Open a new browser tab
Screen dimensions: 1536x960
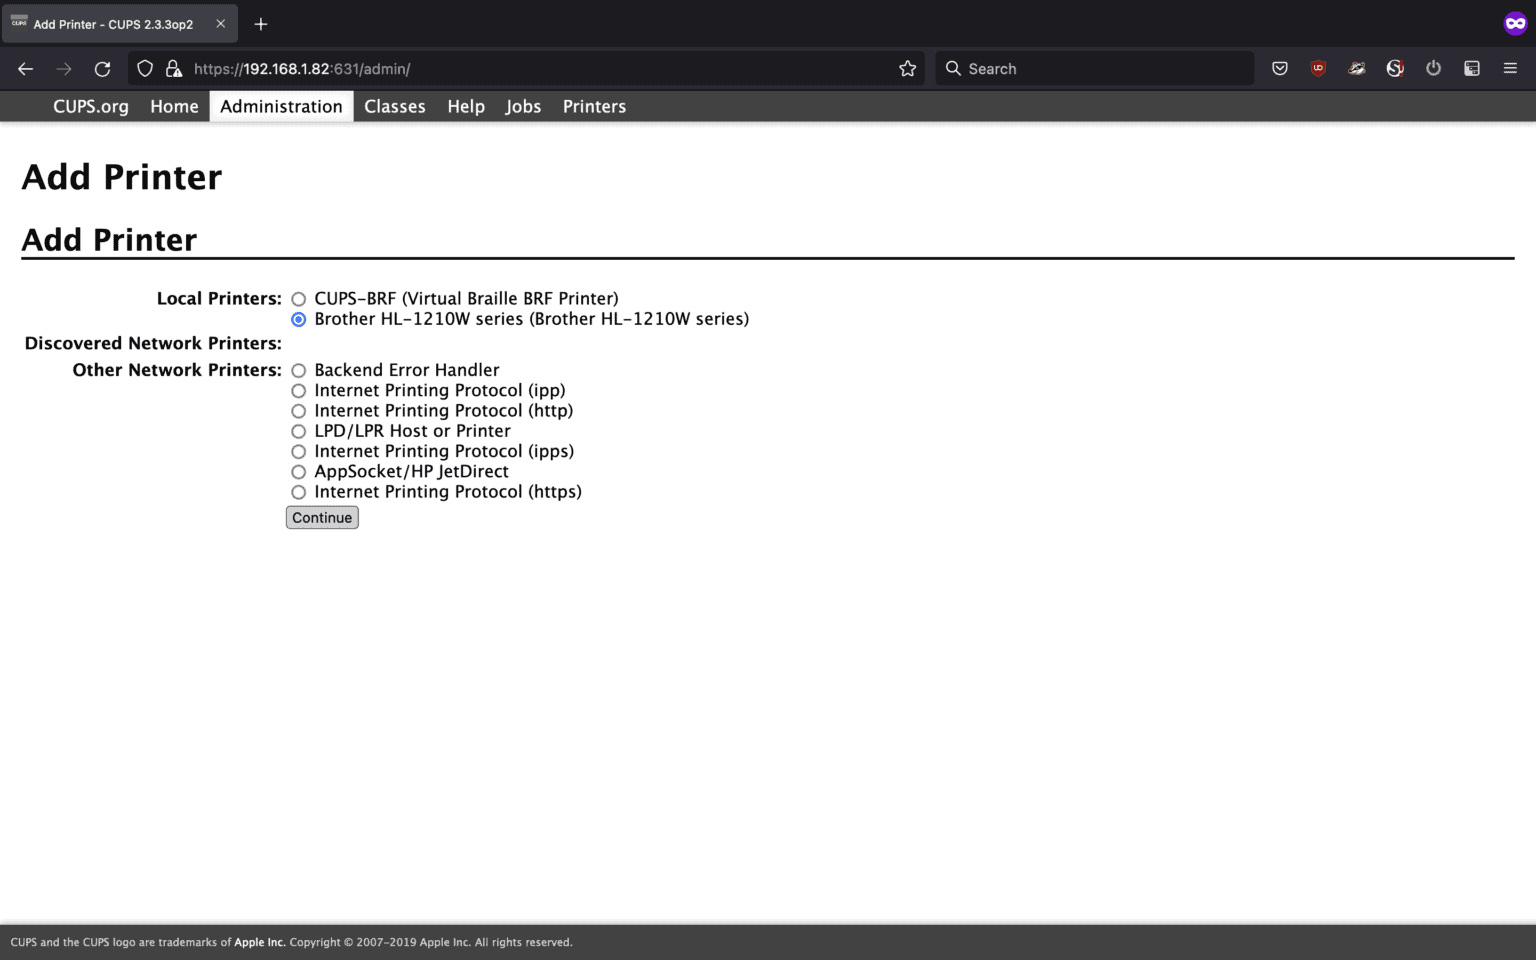click(261, 24)
